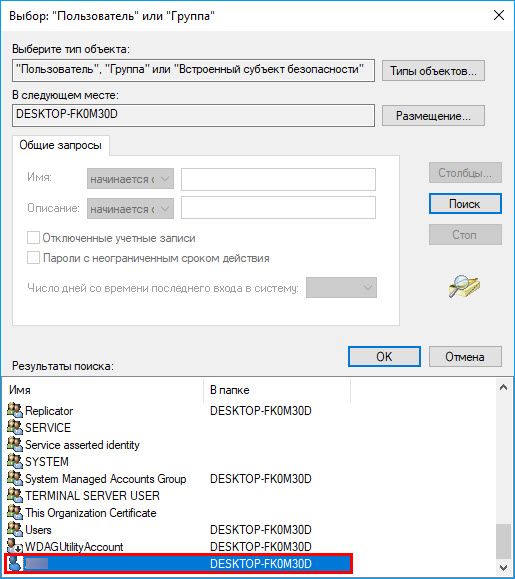Click the Имя text input field

click(278, 179)
